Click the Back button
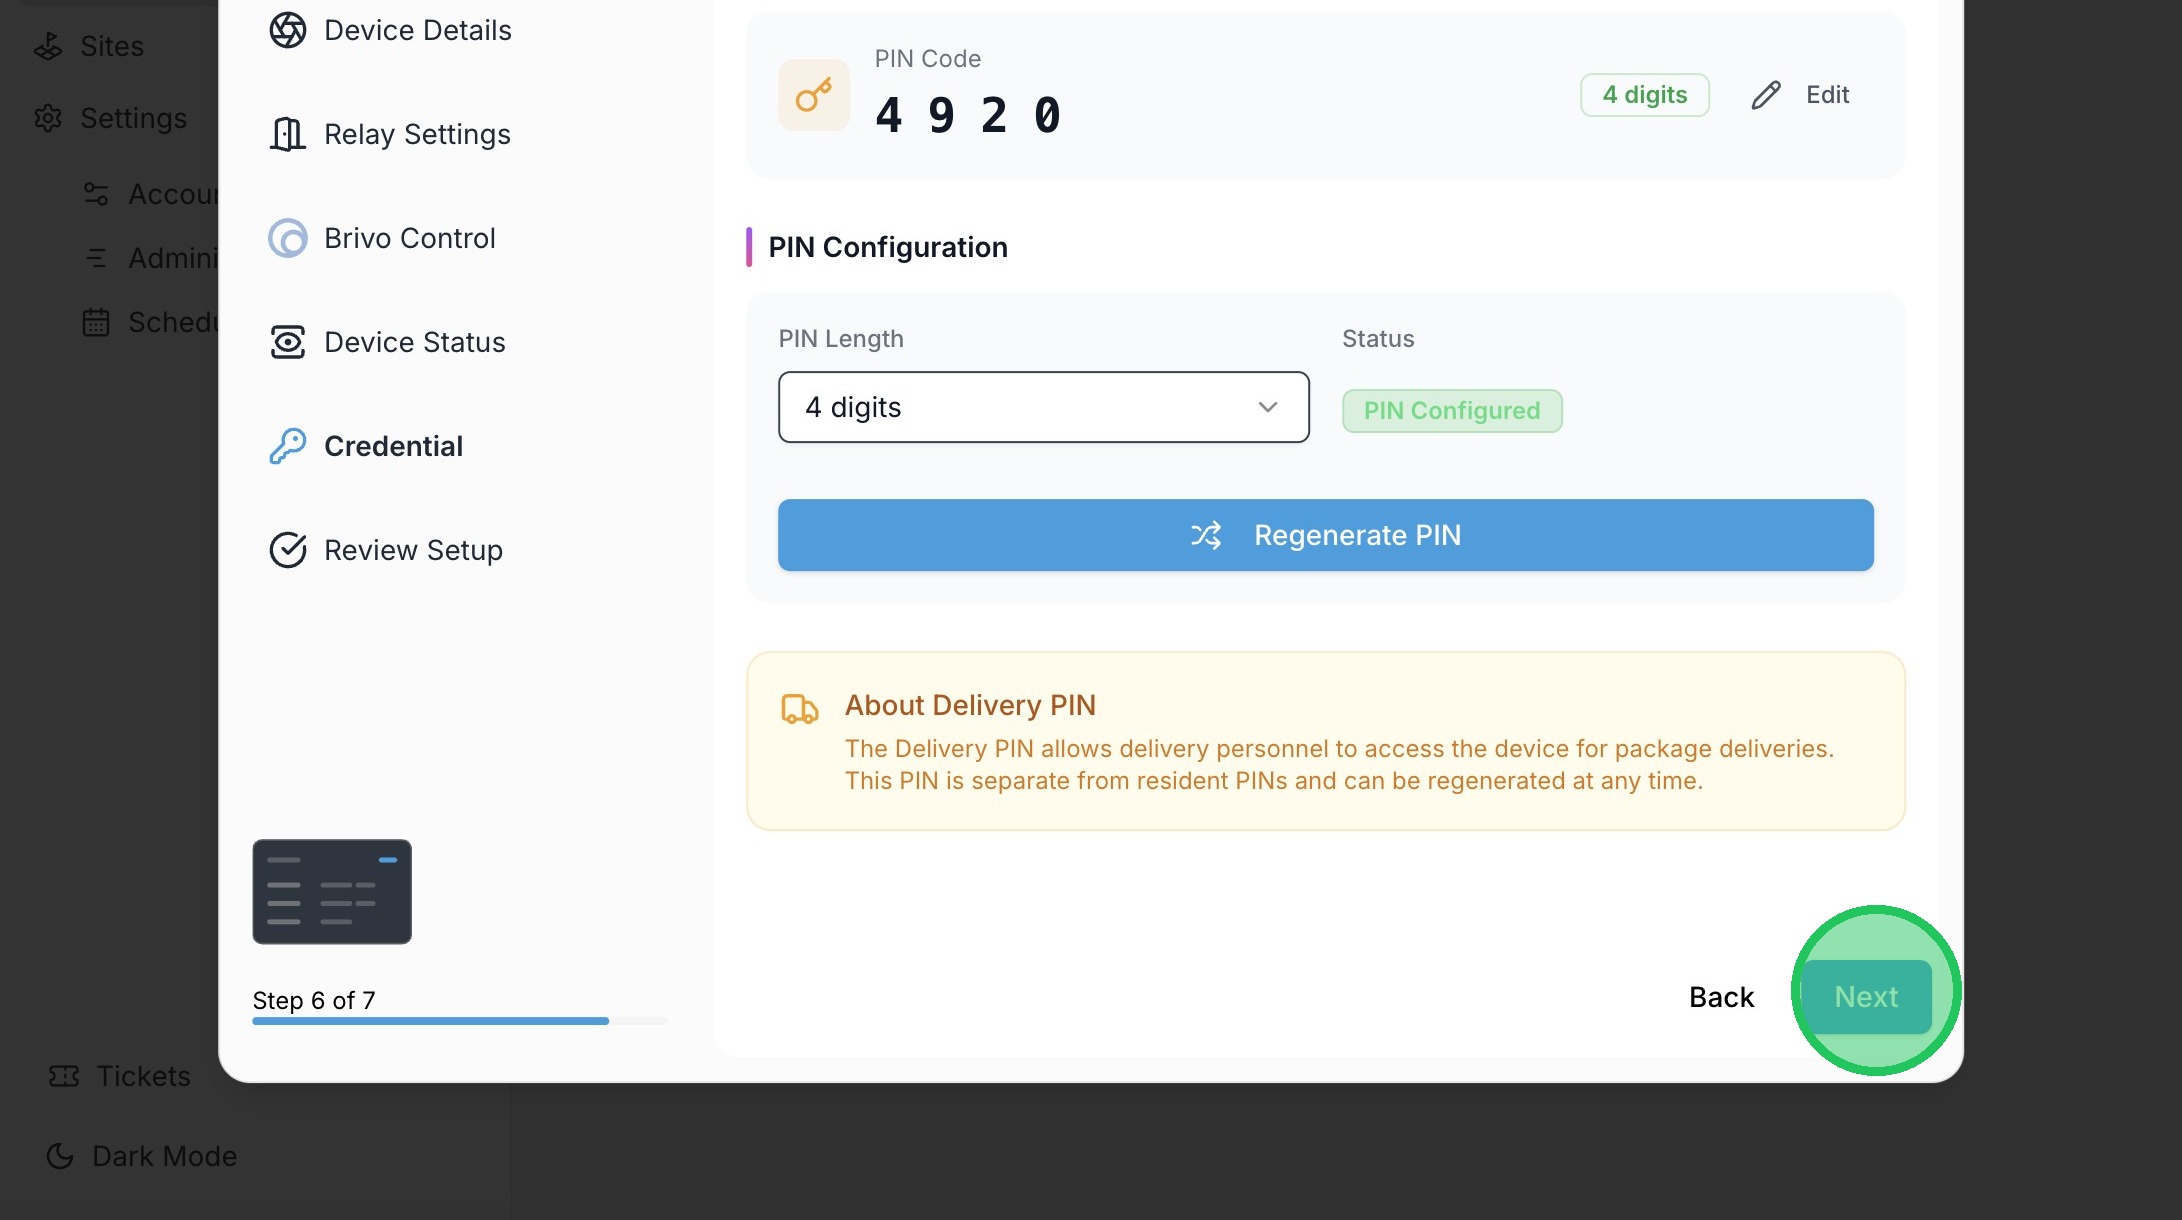The height and width of the screenshot is (1220, 2182). (x=1721, y=997)
